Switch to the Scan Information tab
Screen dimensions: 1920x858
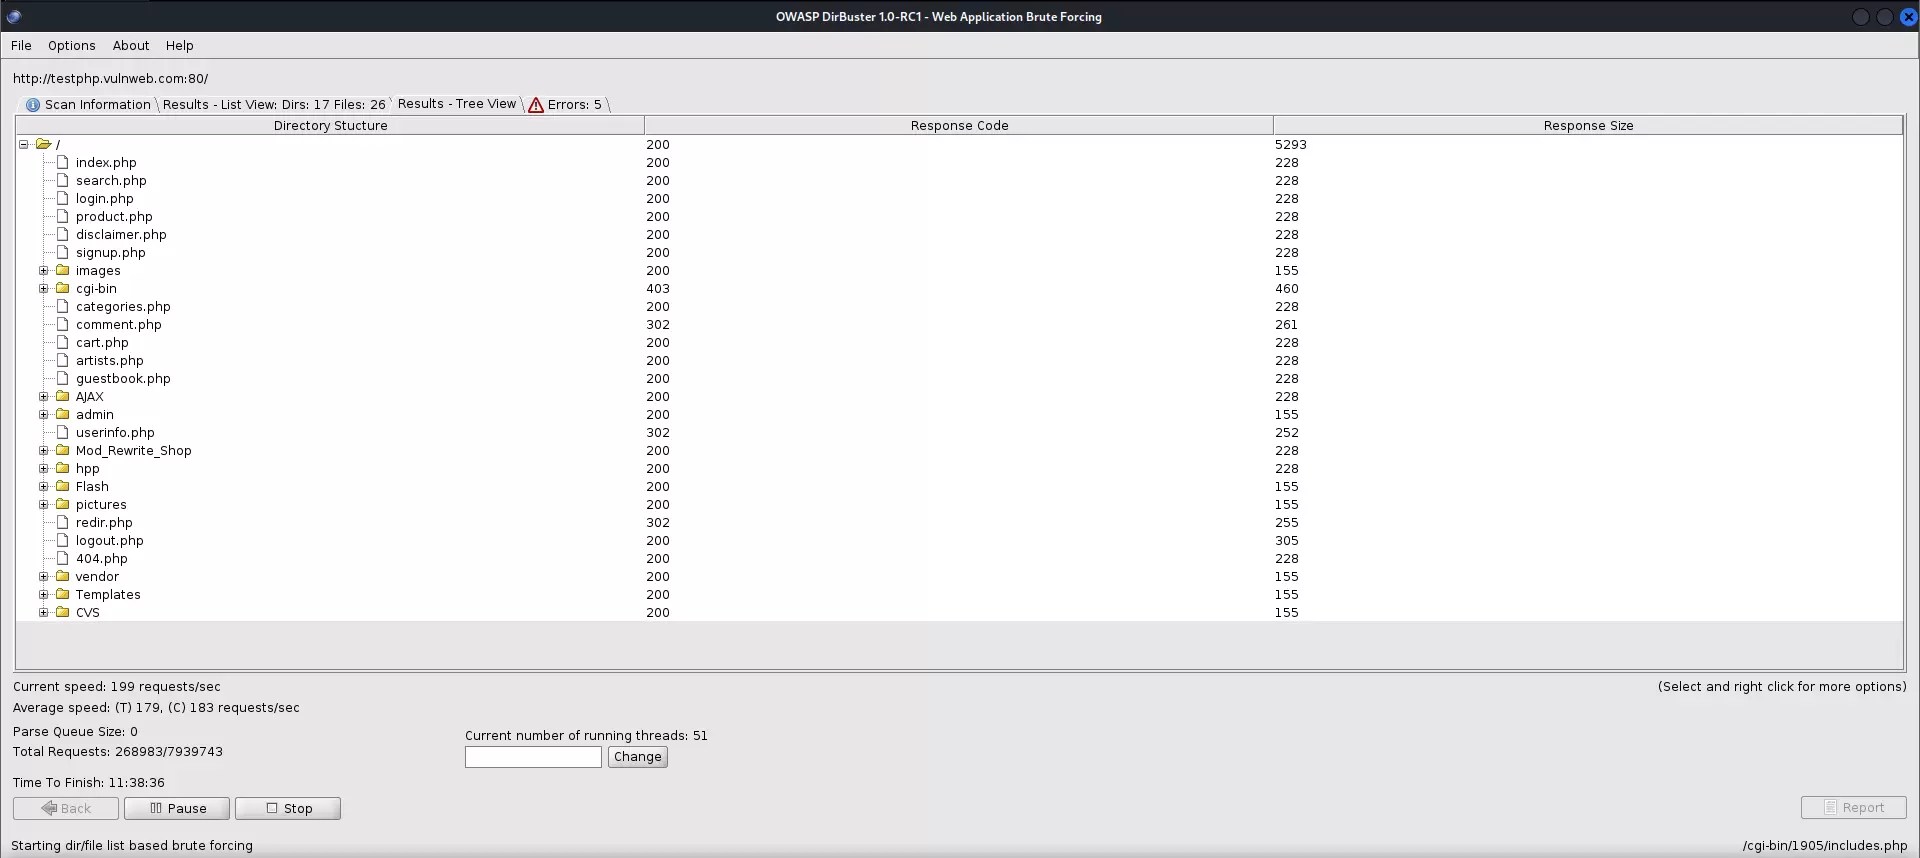coord(88,104)
